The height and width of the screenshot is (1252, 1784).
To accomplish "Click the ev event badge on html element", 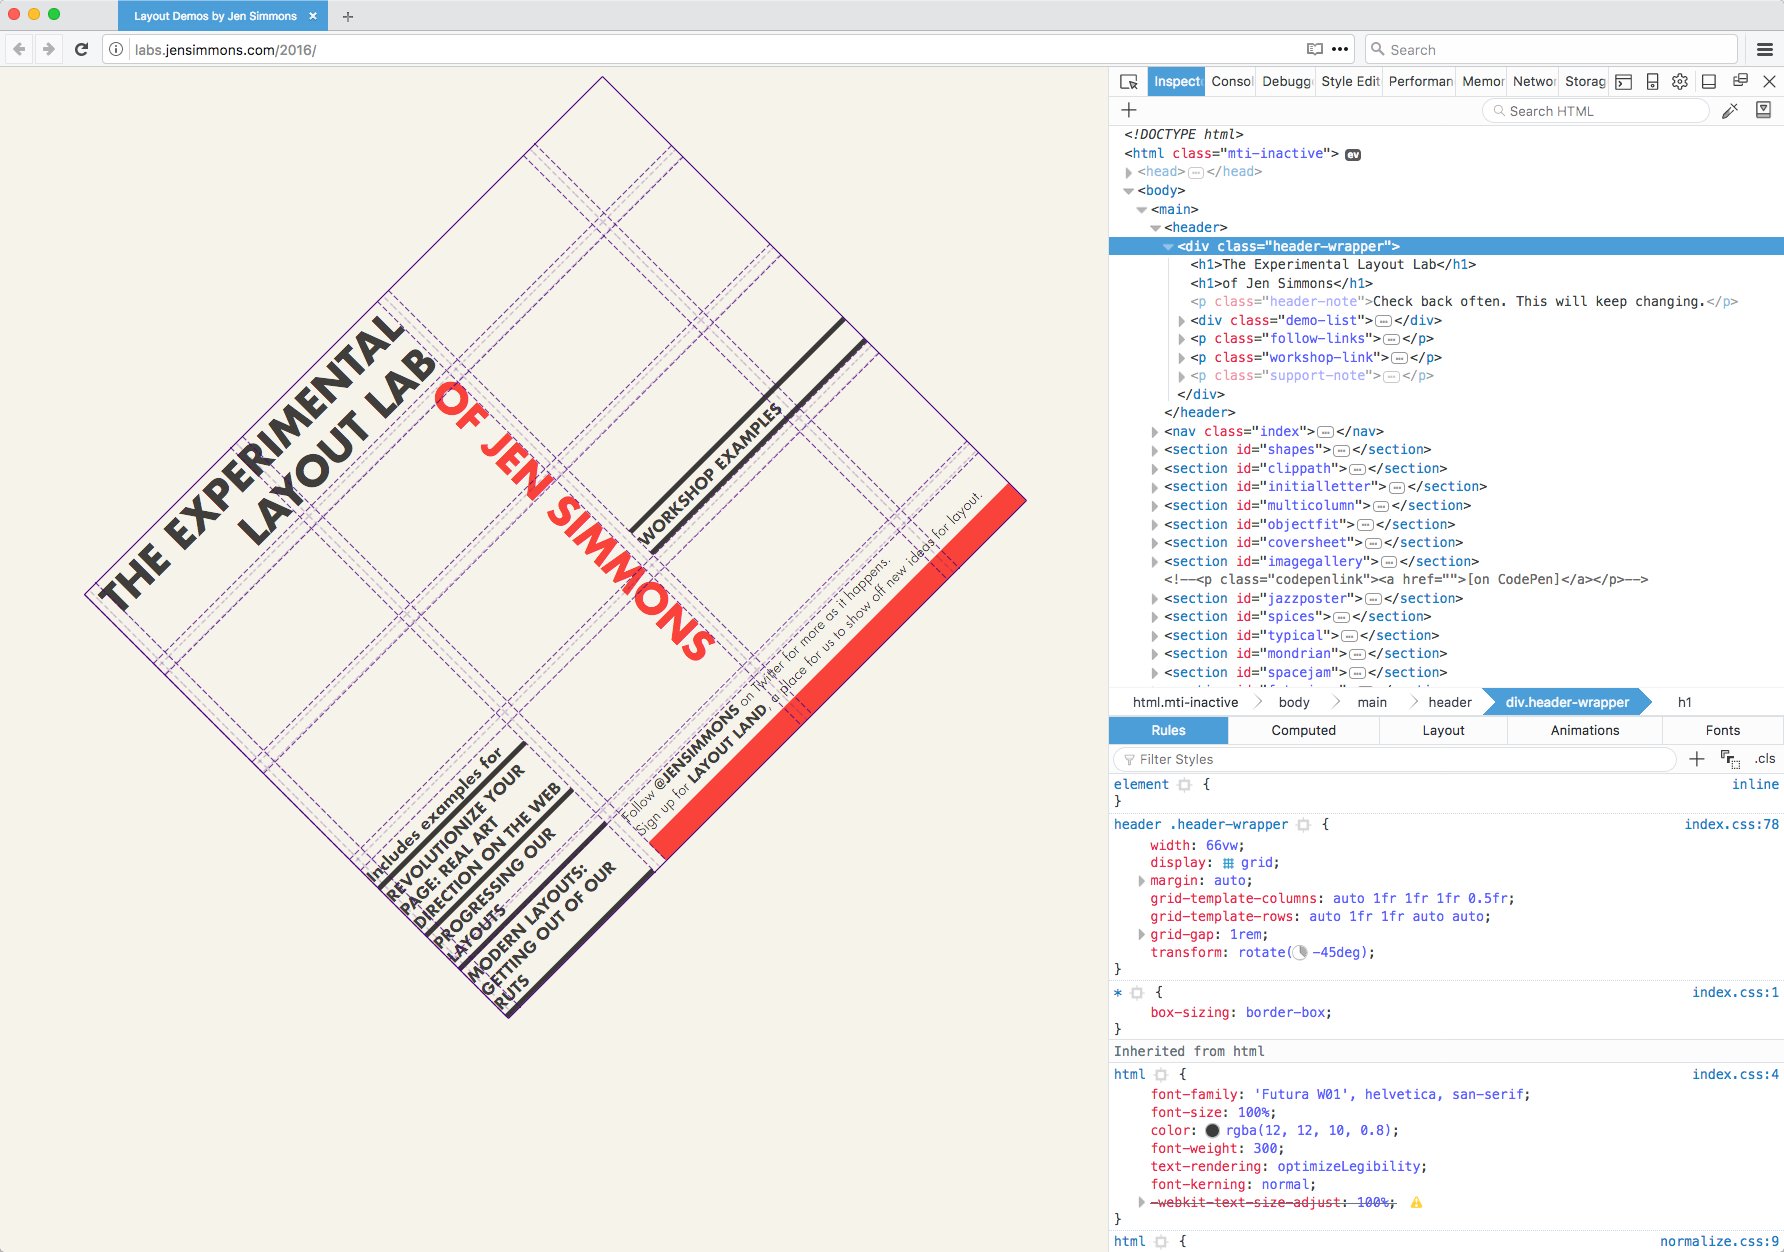I will pyautogui.click(x=1353, y=154).
